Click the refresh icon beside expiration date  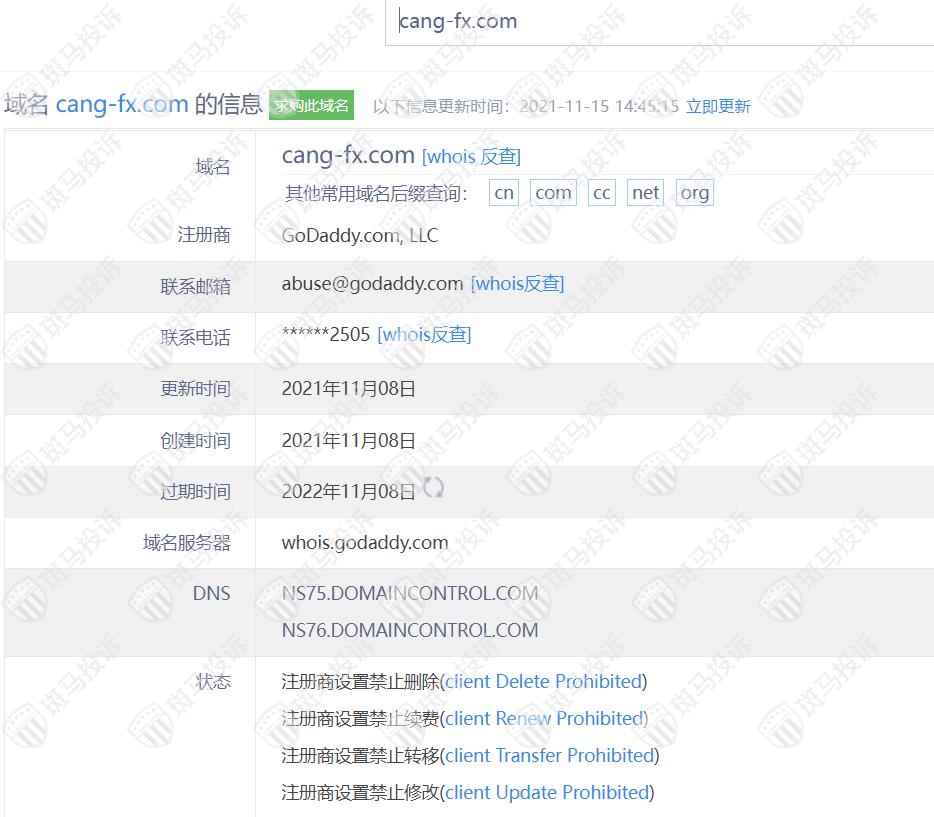[433, 488]
